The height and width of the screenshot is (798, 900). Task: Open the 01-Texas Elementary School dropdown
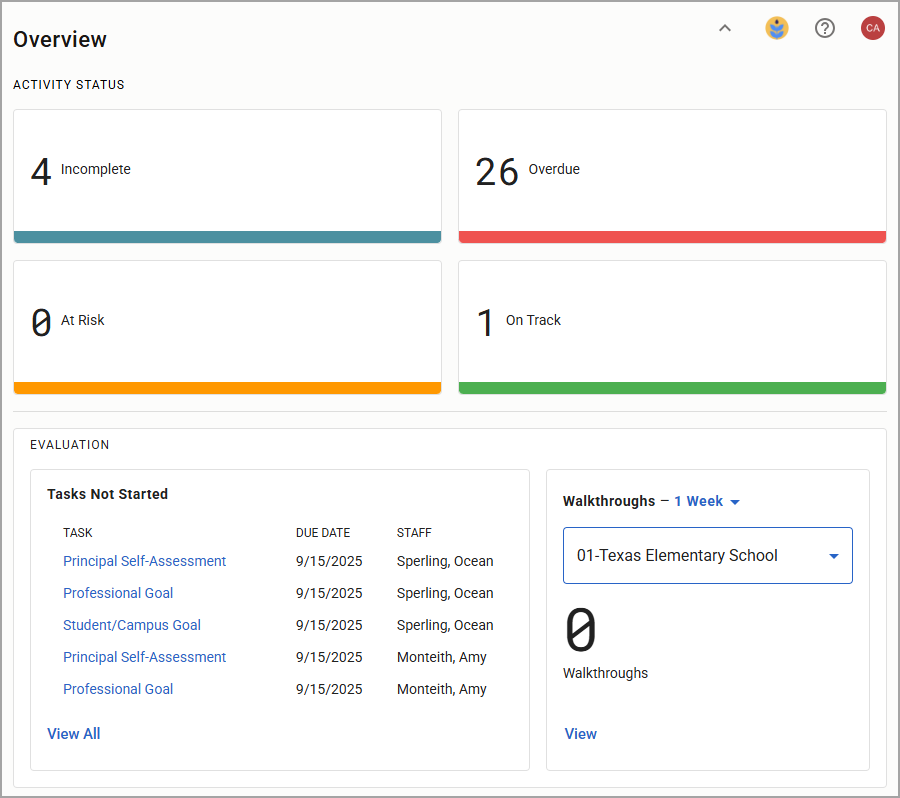pyautogui.click(x=708, y=556)
